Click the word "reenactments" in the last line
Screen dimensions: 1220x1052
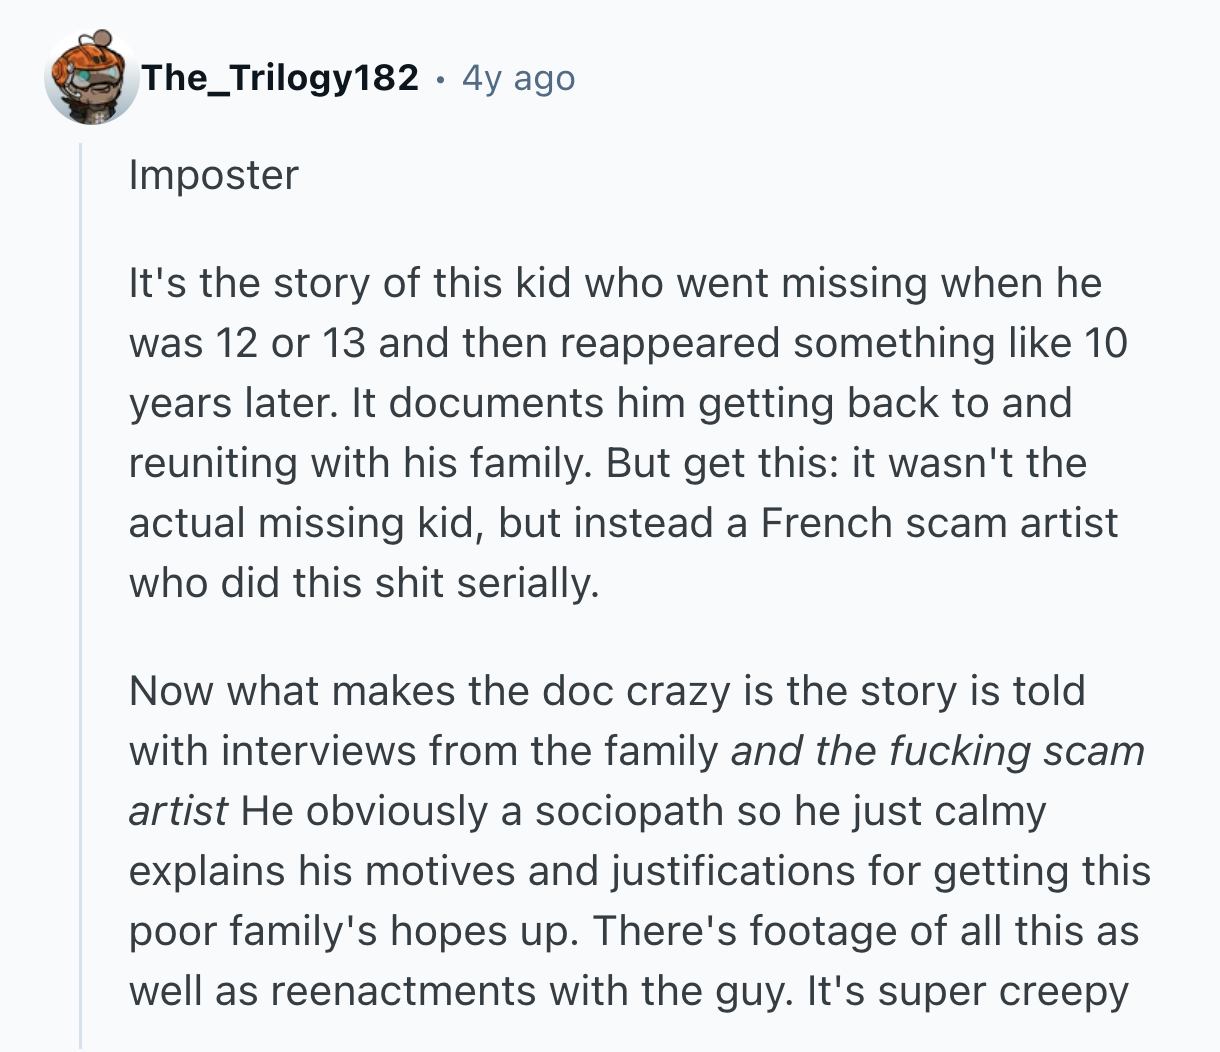click(x=382, y=991)
